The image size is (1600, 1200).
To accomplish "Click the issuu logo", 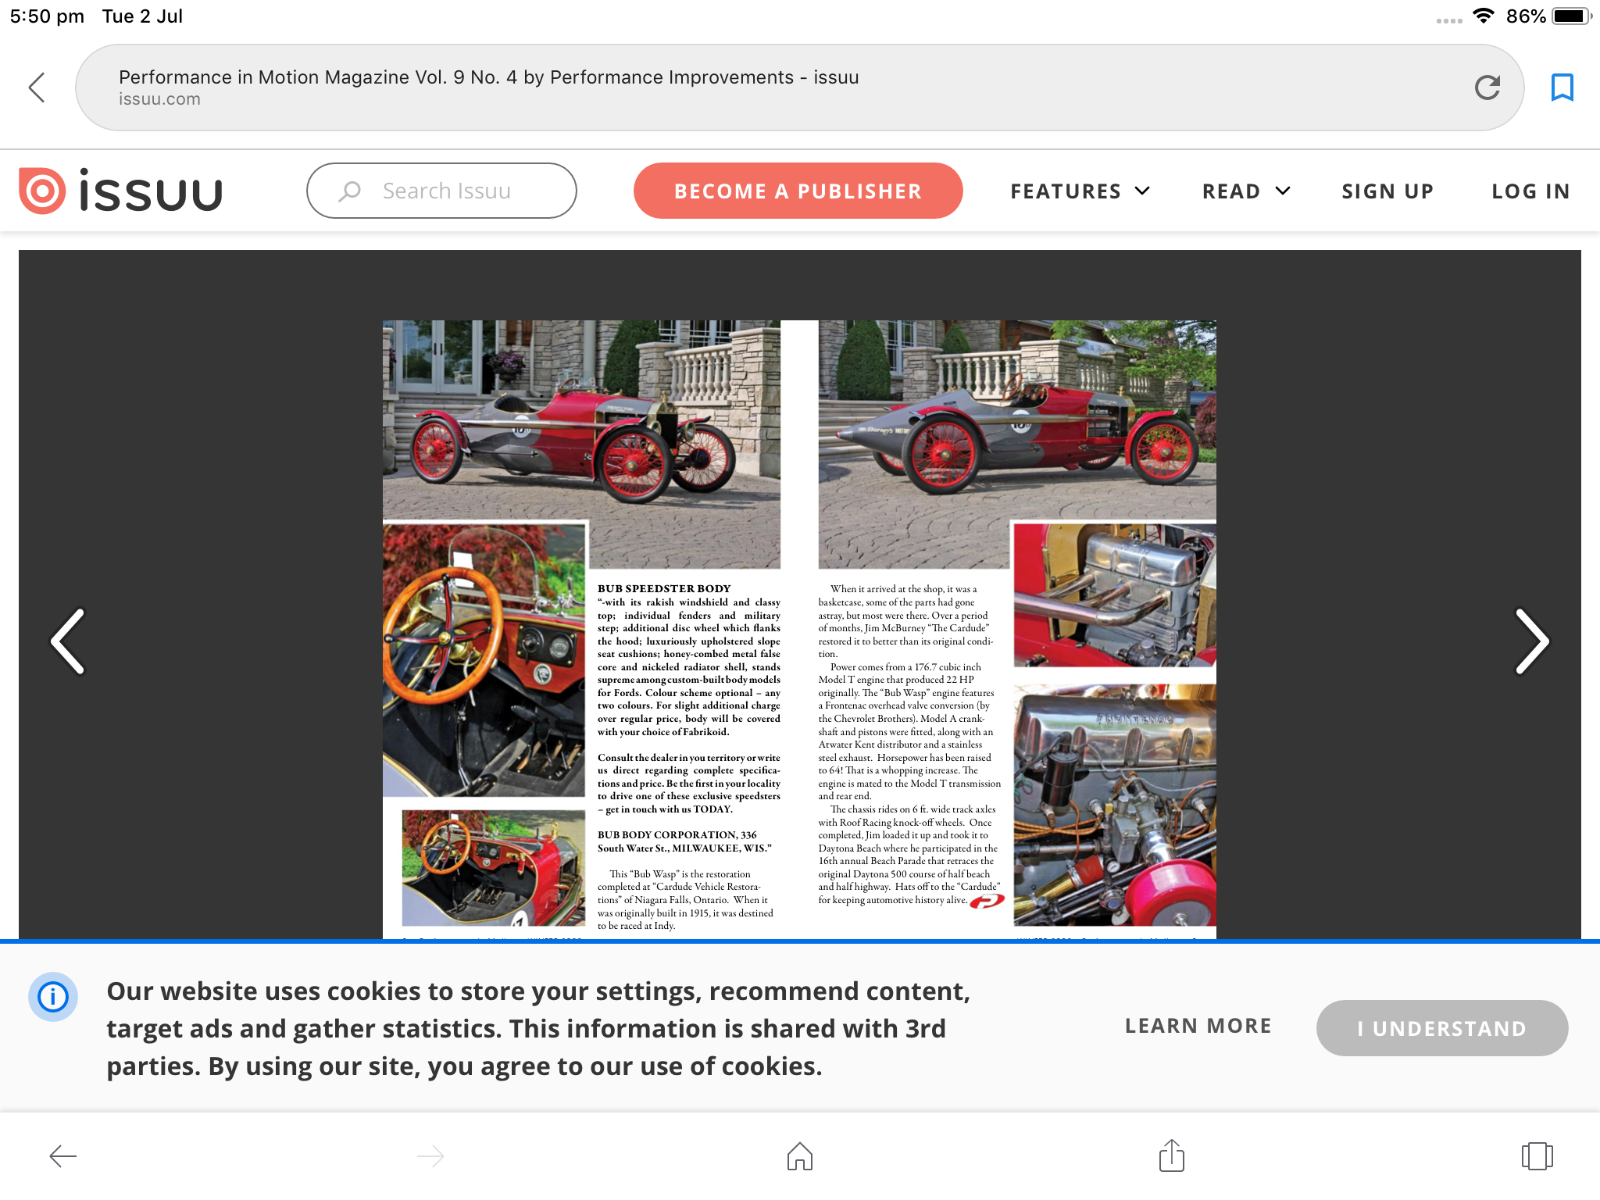I will 121,191.
